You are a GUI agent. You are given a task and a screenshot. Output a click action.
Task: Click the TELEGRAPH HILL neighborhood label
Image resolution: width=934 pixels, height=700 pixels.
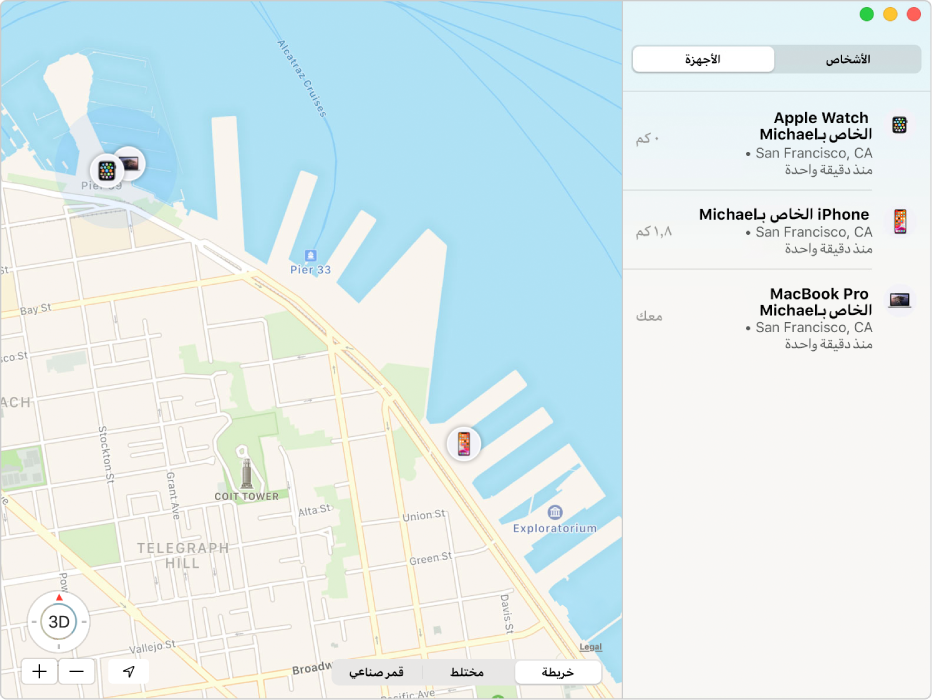coord(183,555)
